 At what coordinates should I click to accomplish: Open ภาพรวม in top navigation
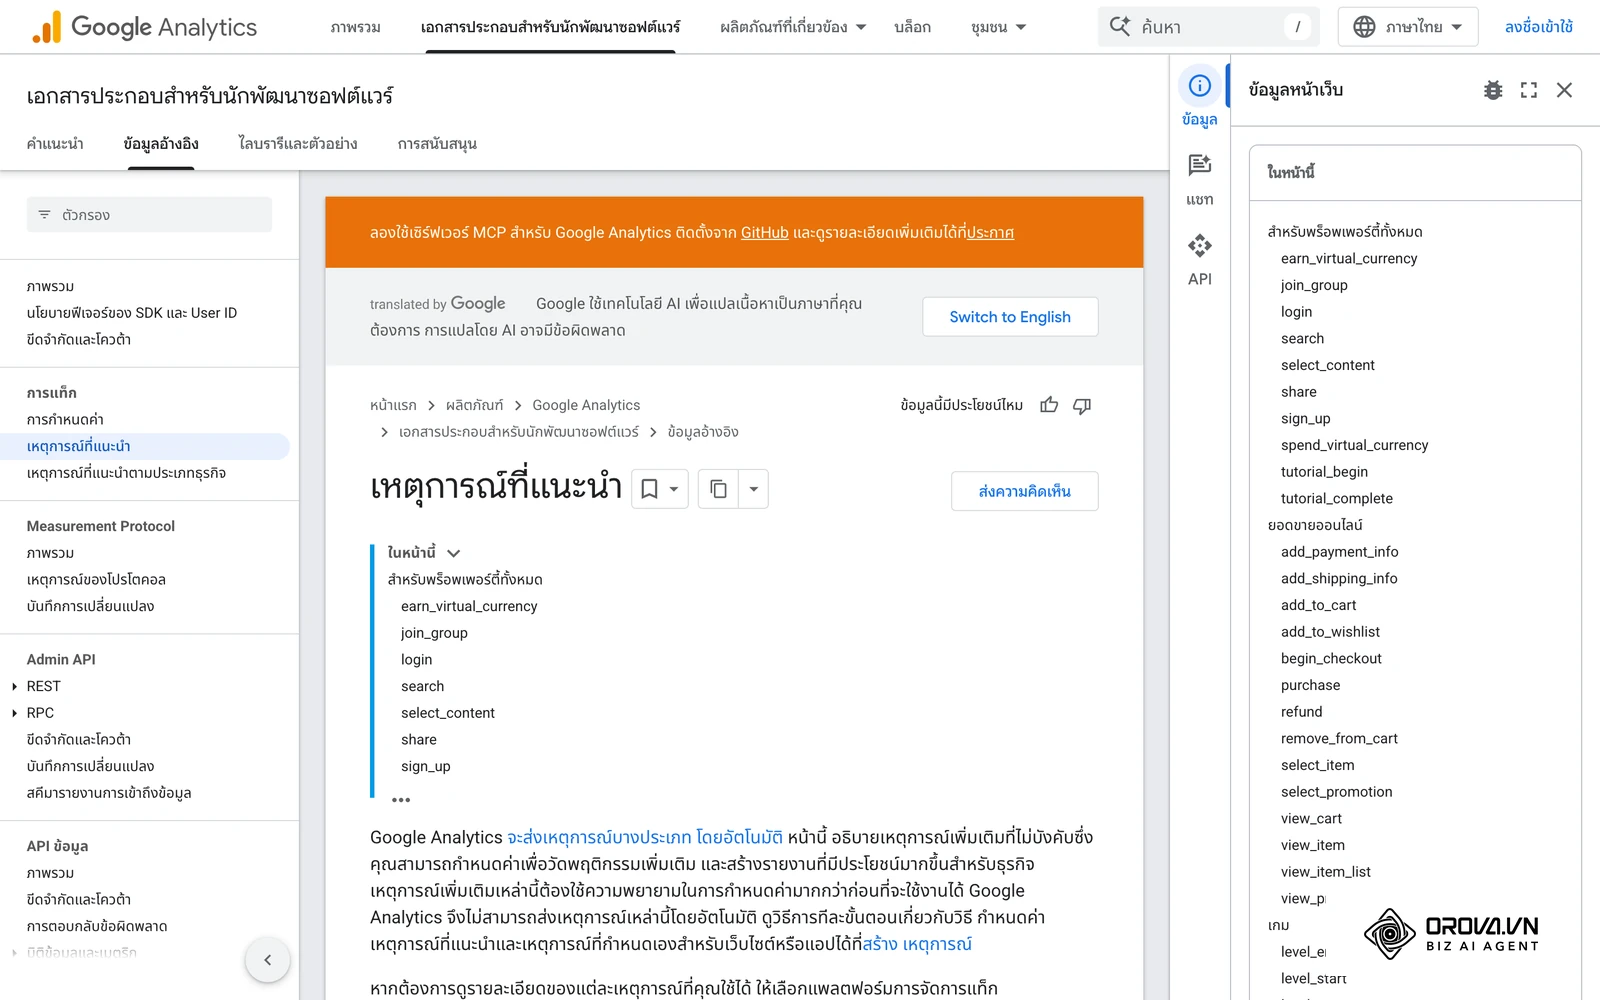pyautogui.click(x=355, y=27)
